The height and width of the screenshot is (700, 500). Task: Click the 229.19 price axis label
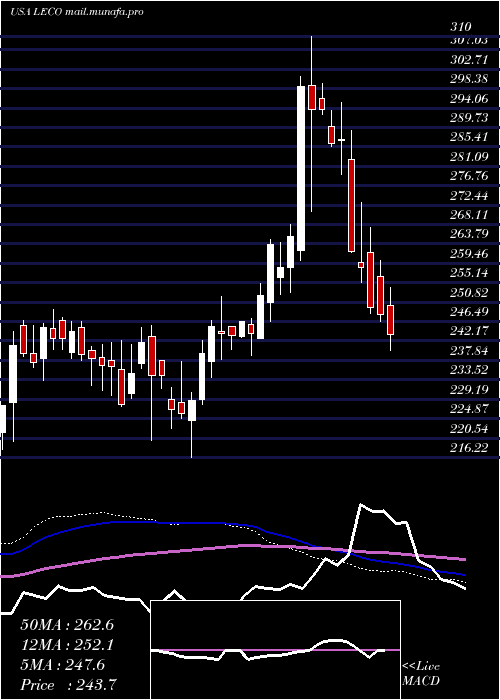pyautogui.click(x=469, y=389)
